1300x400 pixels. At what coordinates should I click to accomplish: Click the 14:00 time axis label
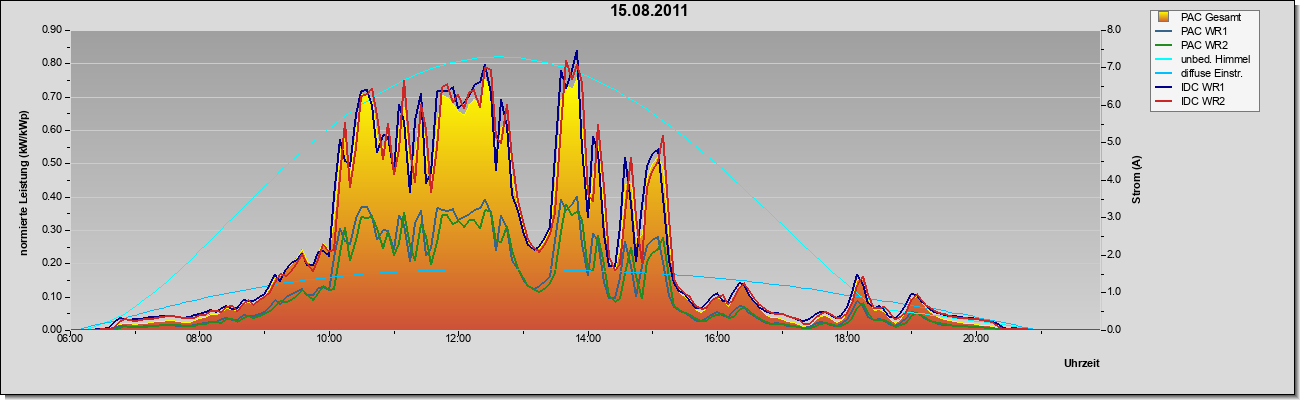(588, 341)
